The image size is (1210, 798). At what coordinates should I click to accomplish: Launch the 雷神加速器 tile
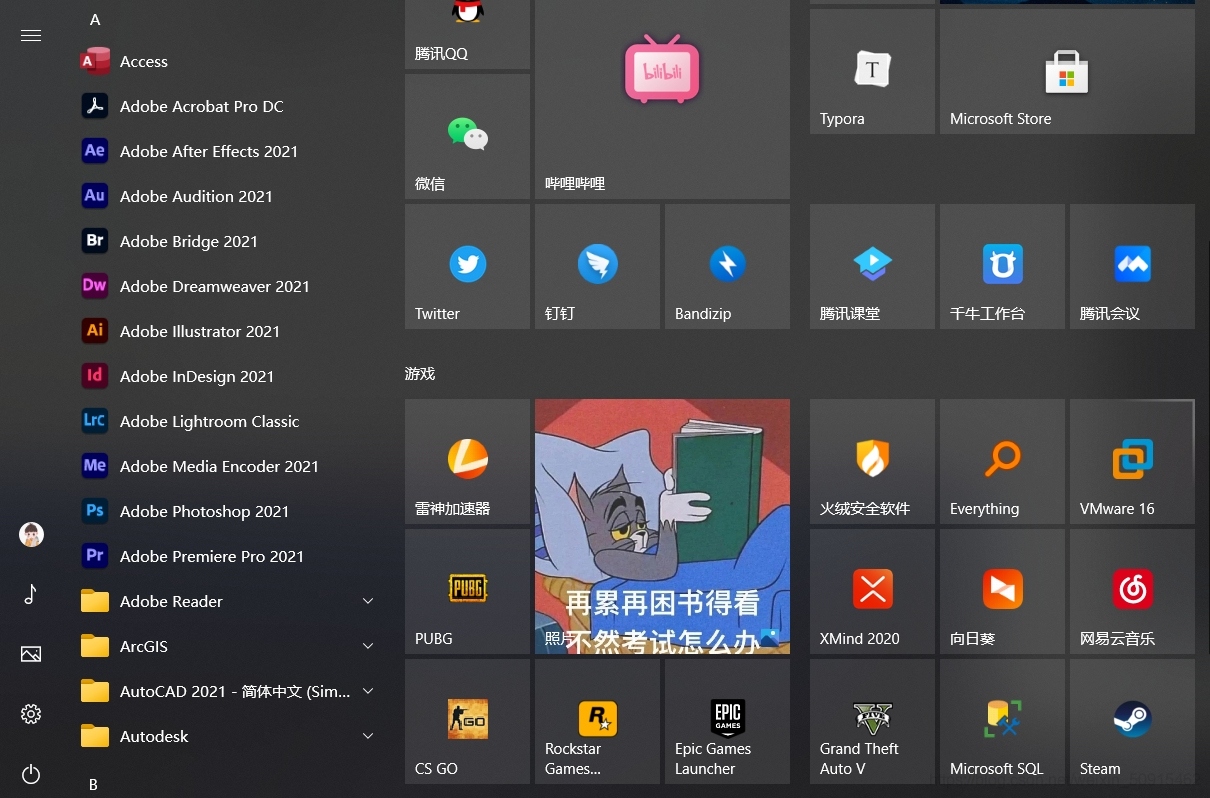coord(467,461)
